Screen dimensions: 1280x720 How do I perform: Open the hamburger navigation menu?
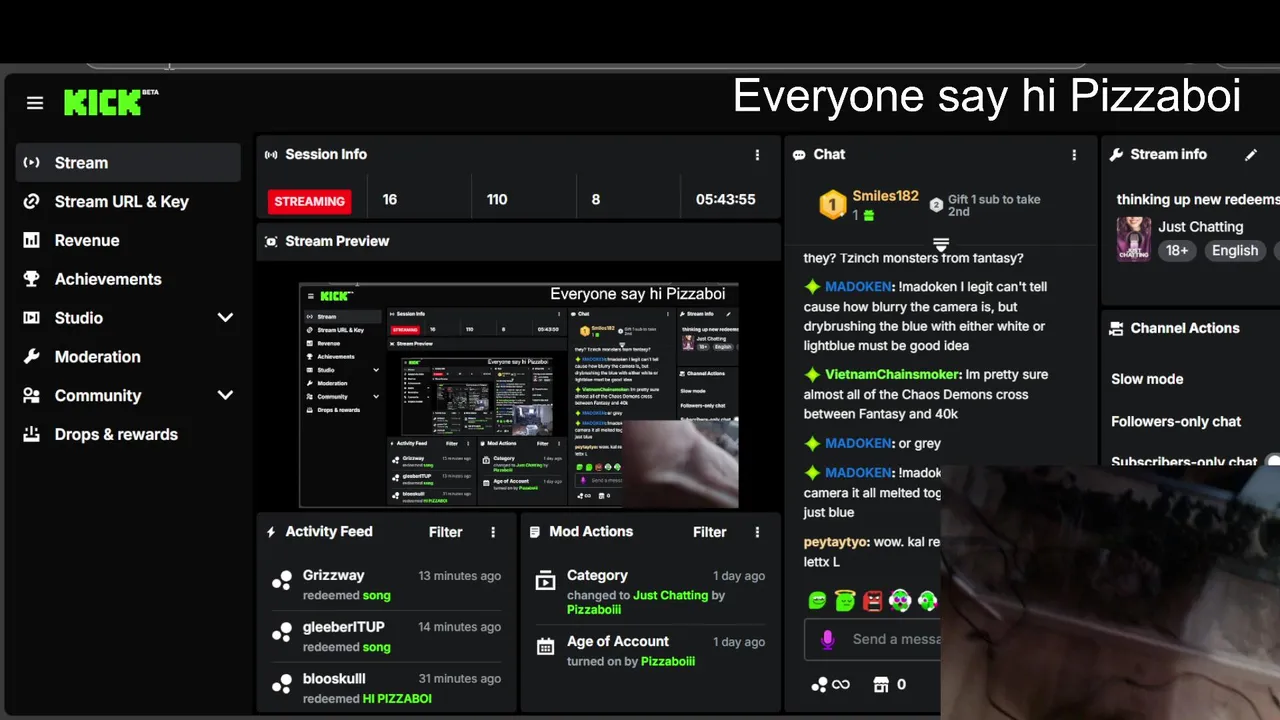tap(35, 103)
